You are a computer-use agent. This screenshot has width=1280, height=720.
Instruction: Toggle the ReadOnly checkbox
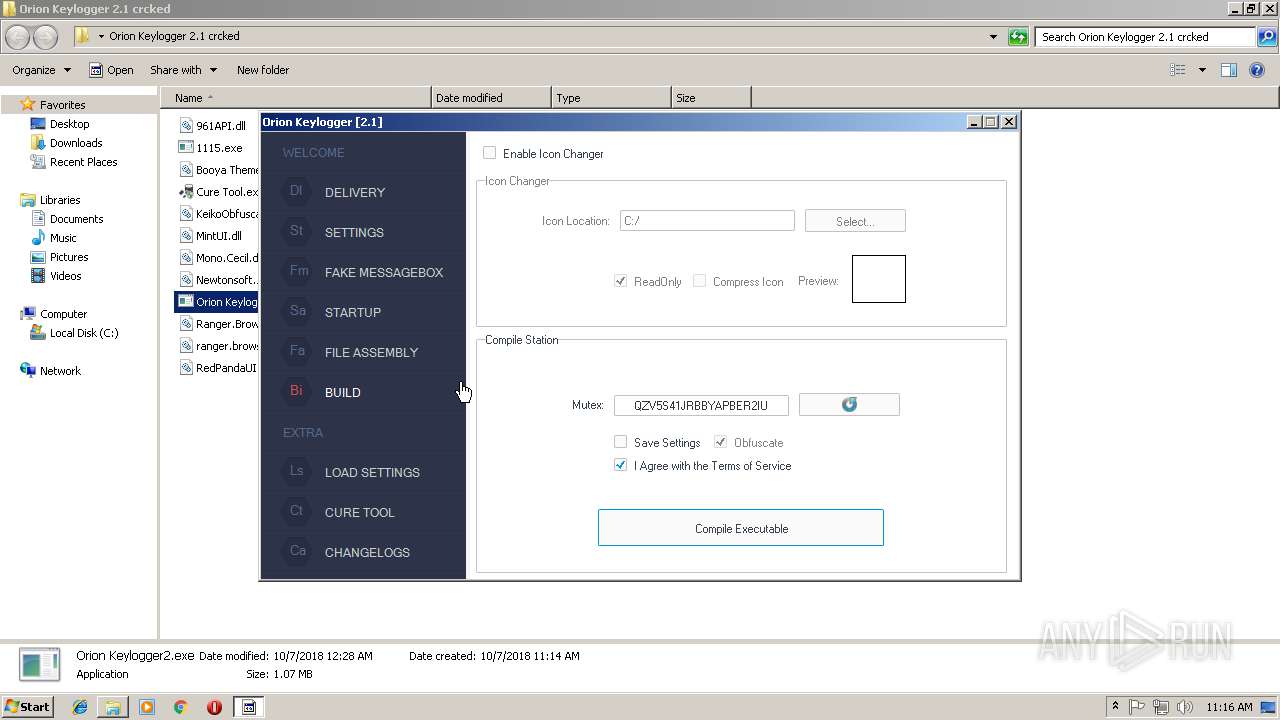point(620,281)
